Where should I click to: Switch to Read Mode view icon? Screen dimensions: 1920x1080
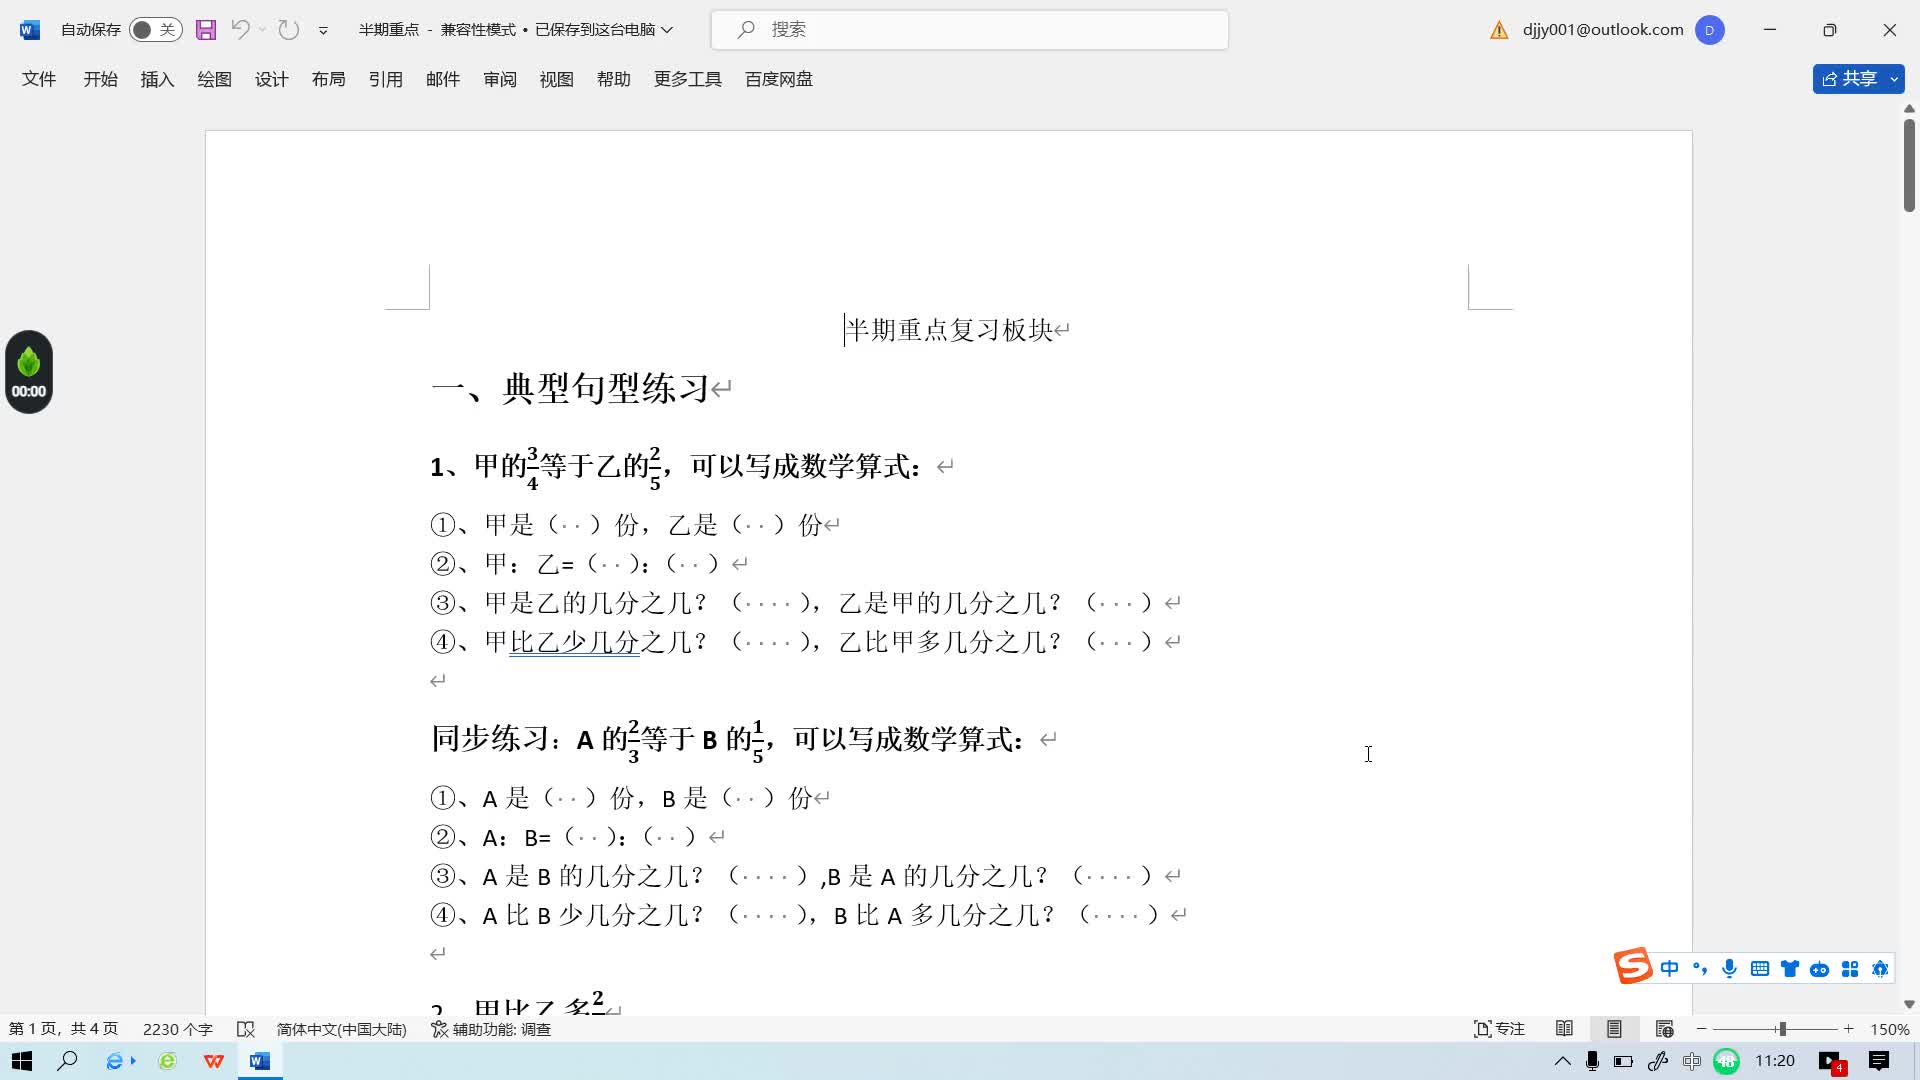pos(1565,1029)
